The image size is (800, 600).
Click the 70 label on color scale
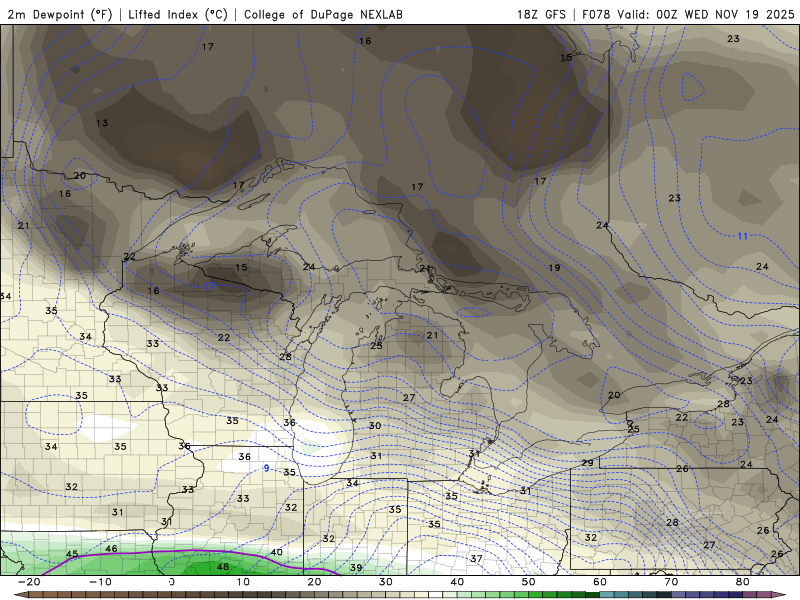pos(671,582)
